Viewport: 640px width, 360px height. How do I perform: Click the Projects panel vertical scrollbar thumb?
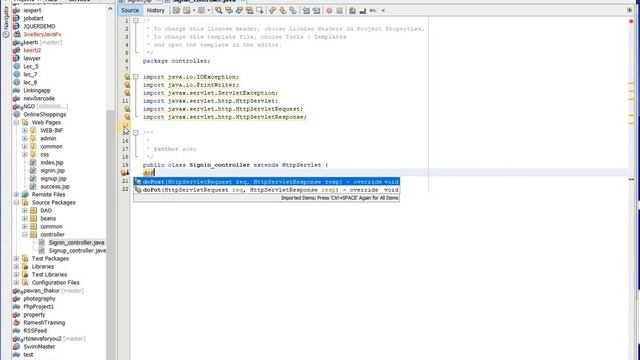[x=110, y=235]
